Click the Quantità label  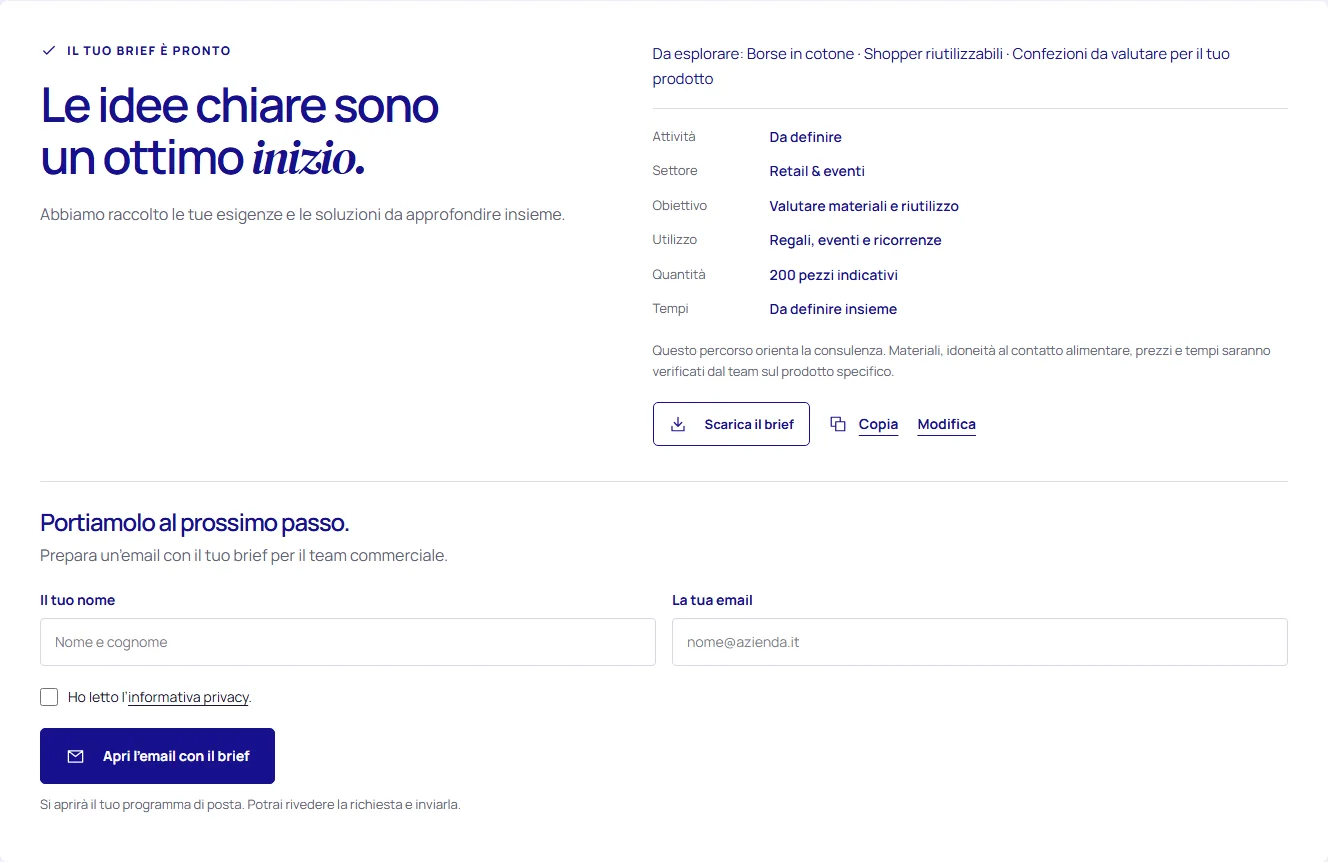click(x=679, y=274)
